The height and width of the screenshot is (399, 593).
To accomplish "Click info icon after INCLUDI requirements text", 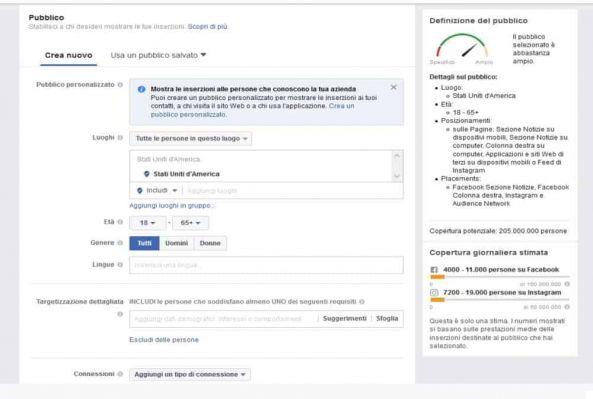I will click(x=362, y=302).
